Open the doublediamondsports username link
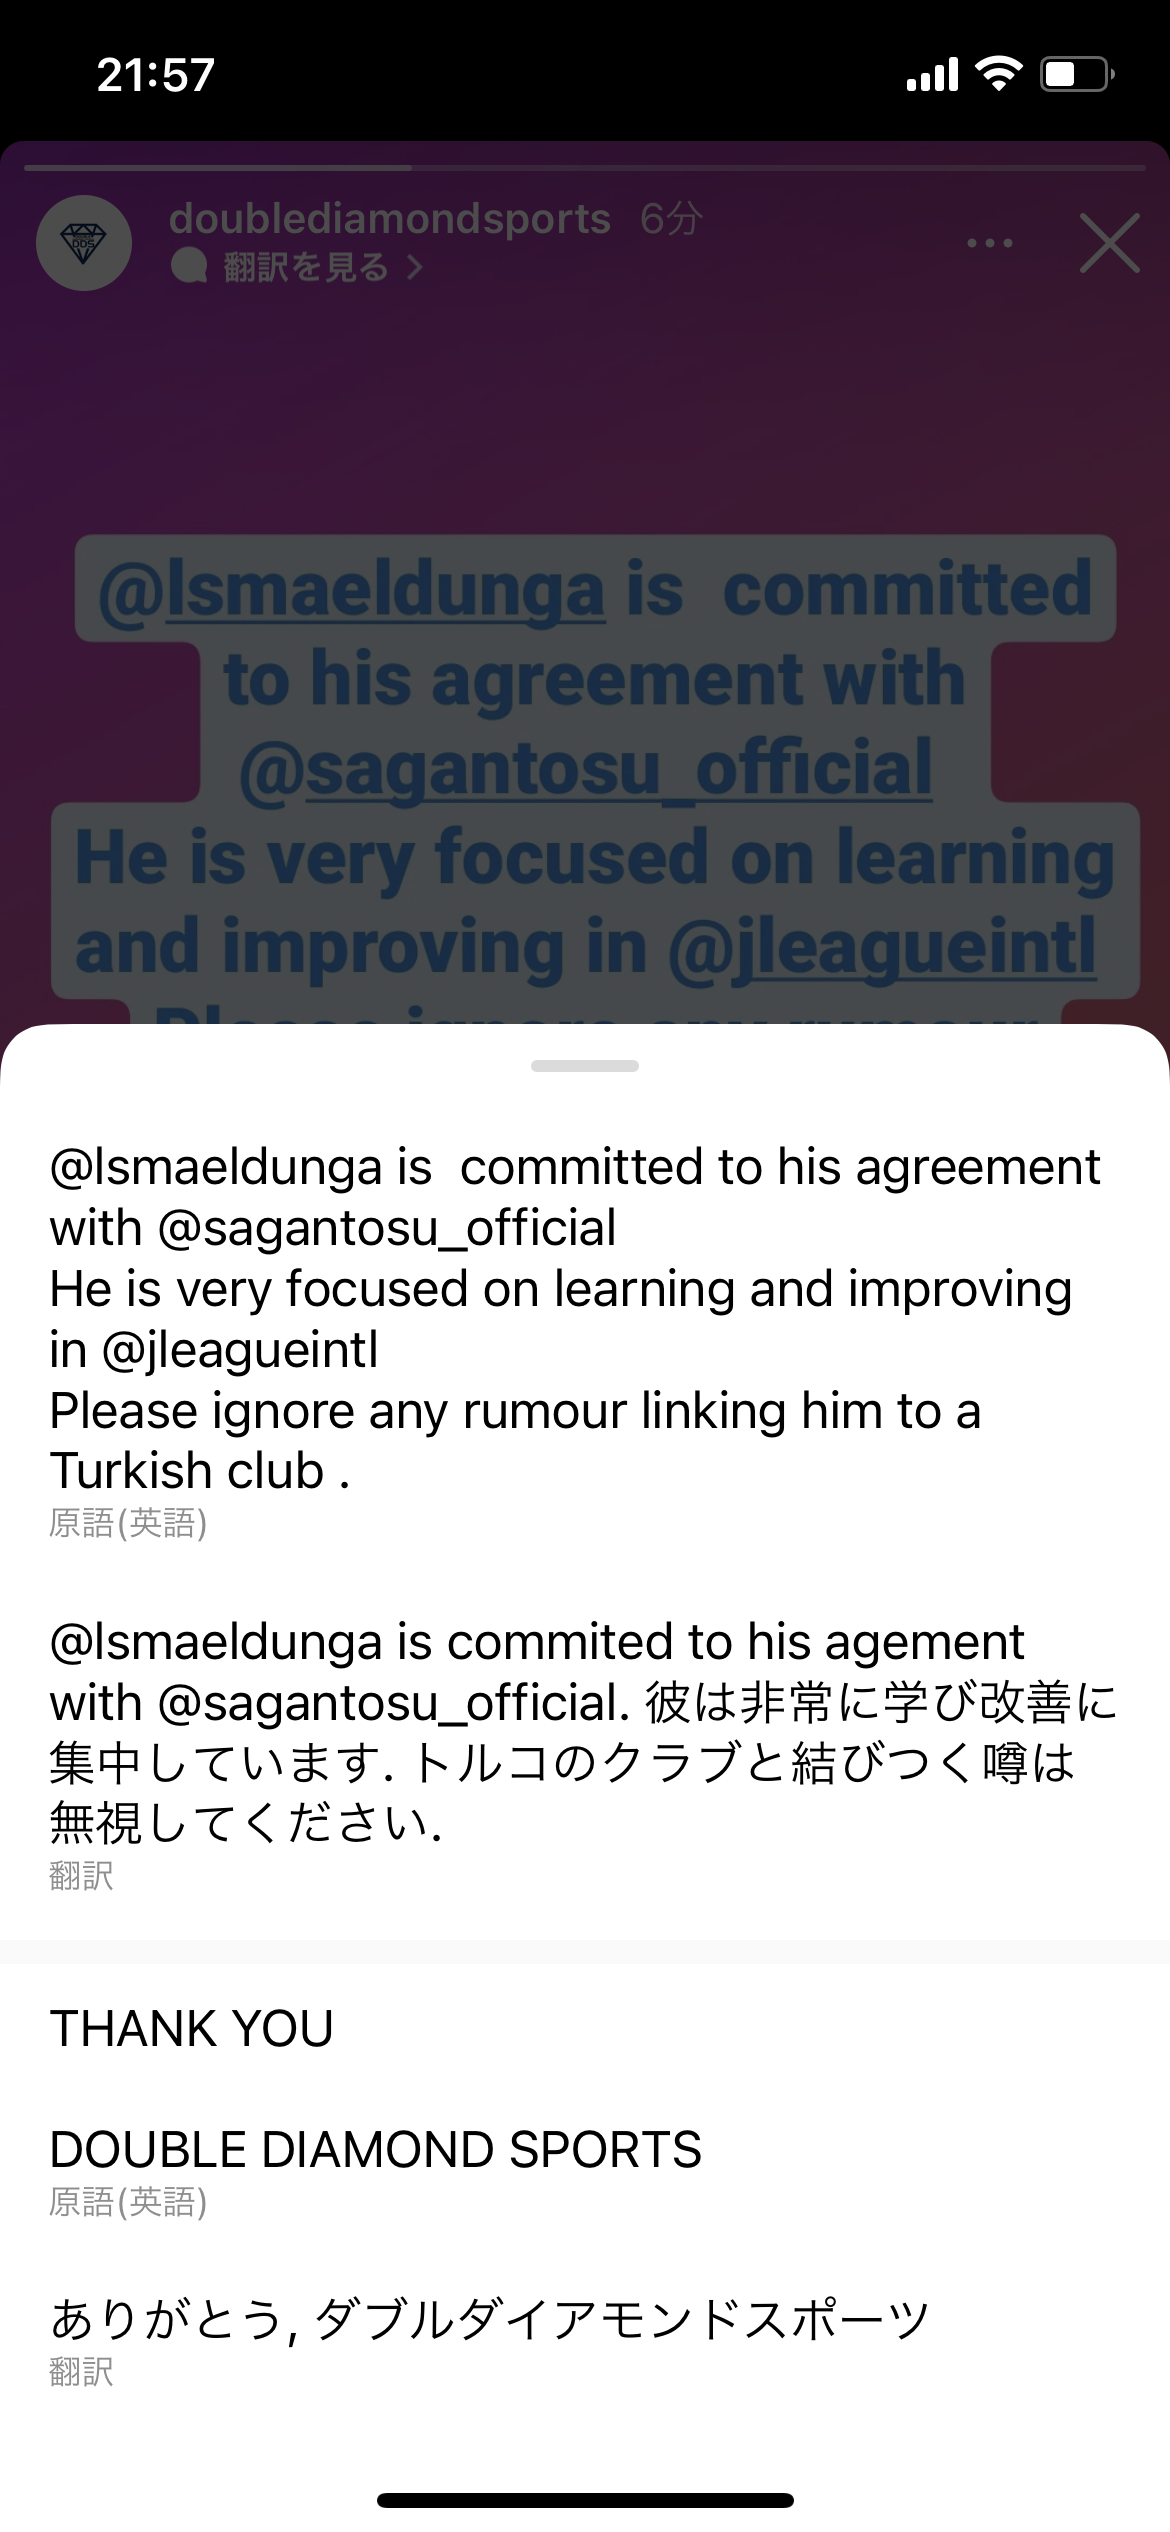This screenshot has width=1170, height=2532. (x=389, y=218)
